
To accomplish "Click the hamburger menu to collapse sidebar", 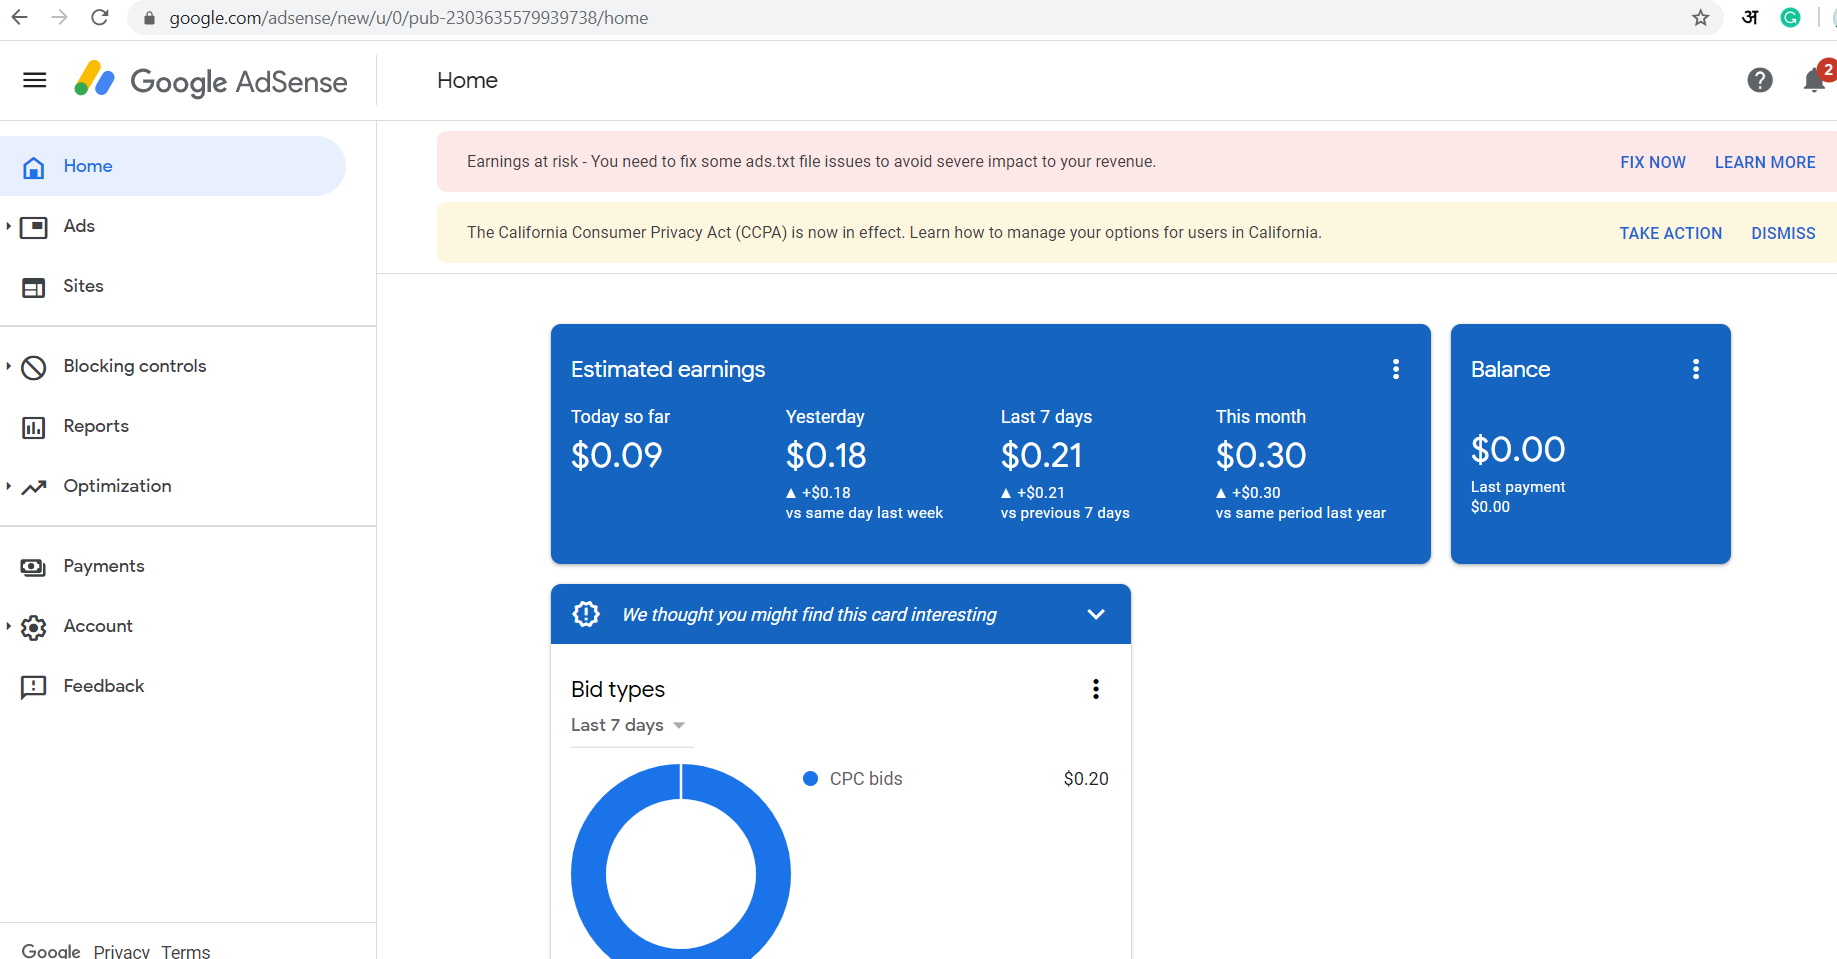I will click(34, 80).
